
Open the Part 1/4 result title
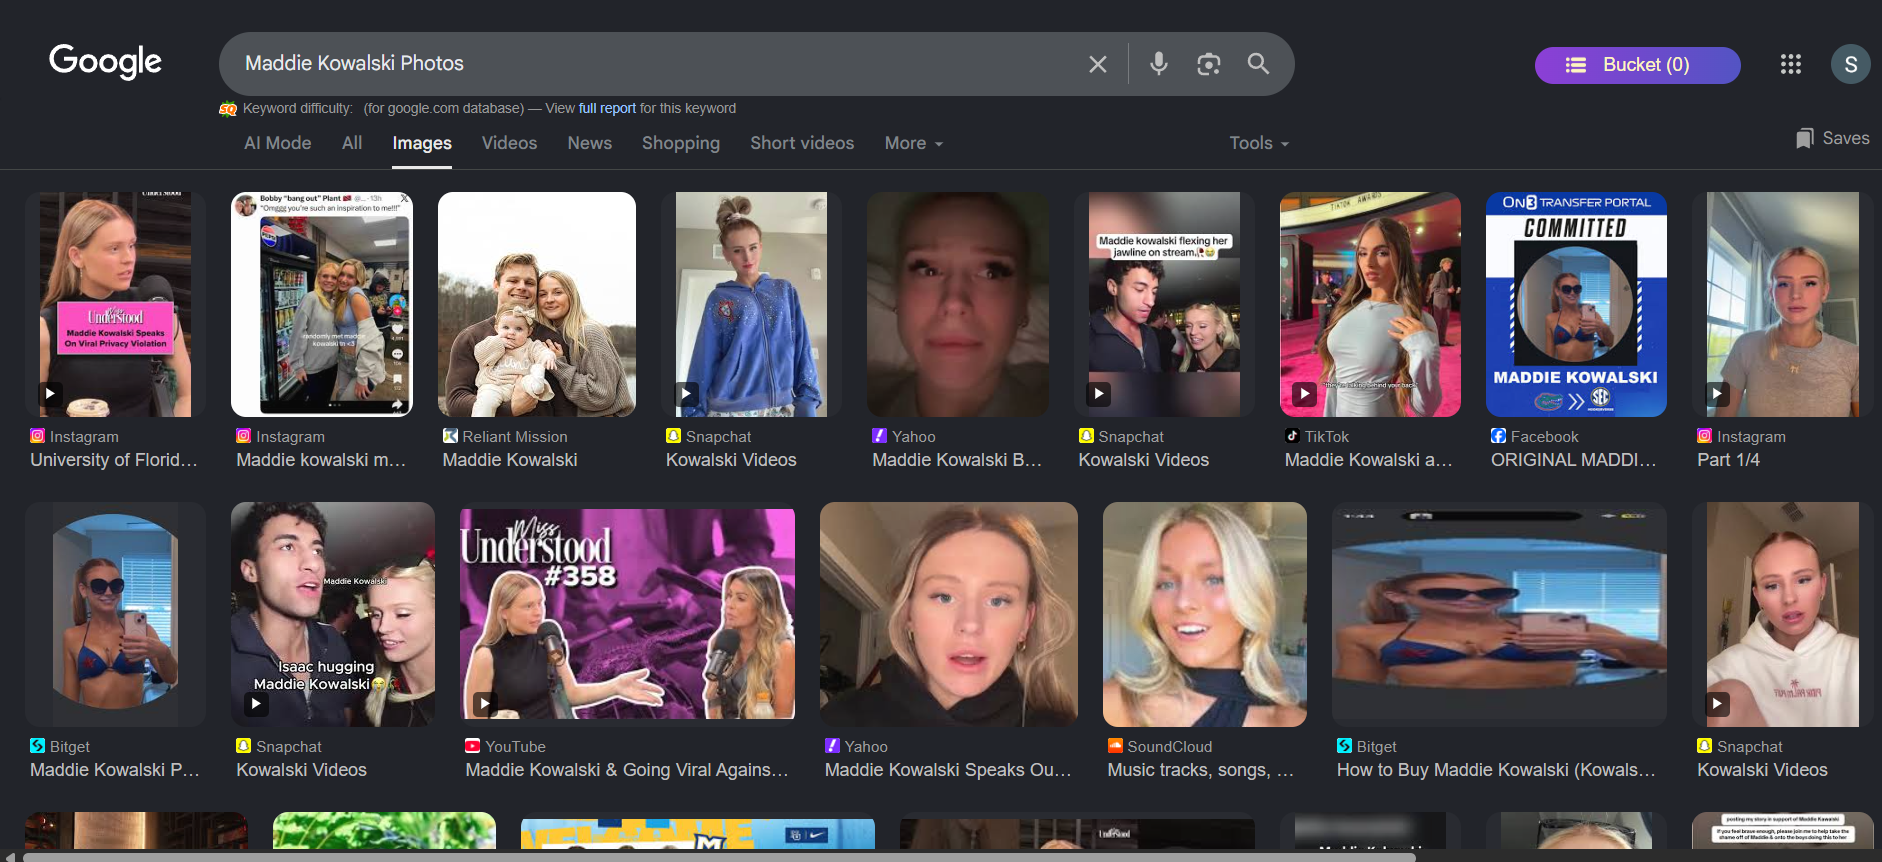[x=1728, y=460]
